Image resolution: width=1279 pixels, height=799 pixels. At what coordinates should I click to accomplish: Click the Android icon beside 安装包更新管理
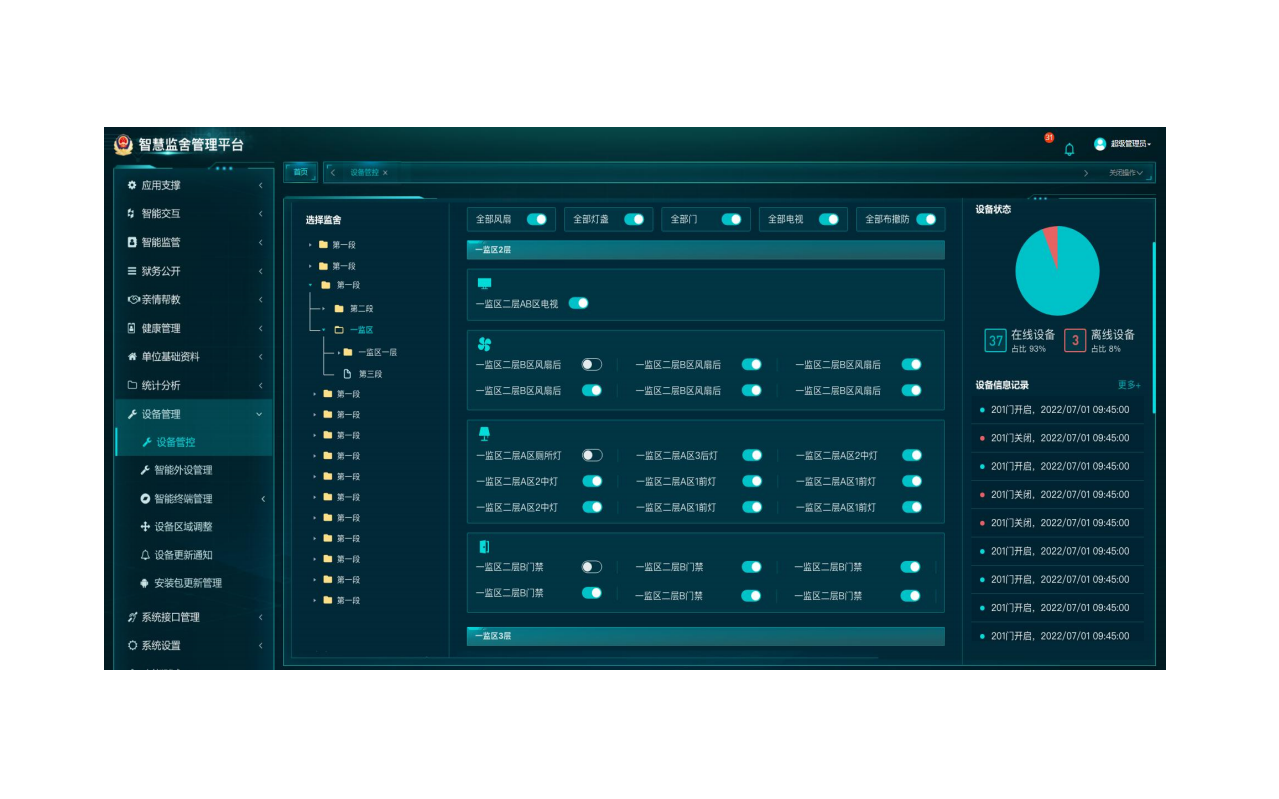tap(145, 583)
